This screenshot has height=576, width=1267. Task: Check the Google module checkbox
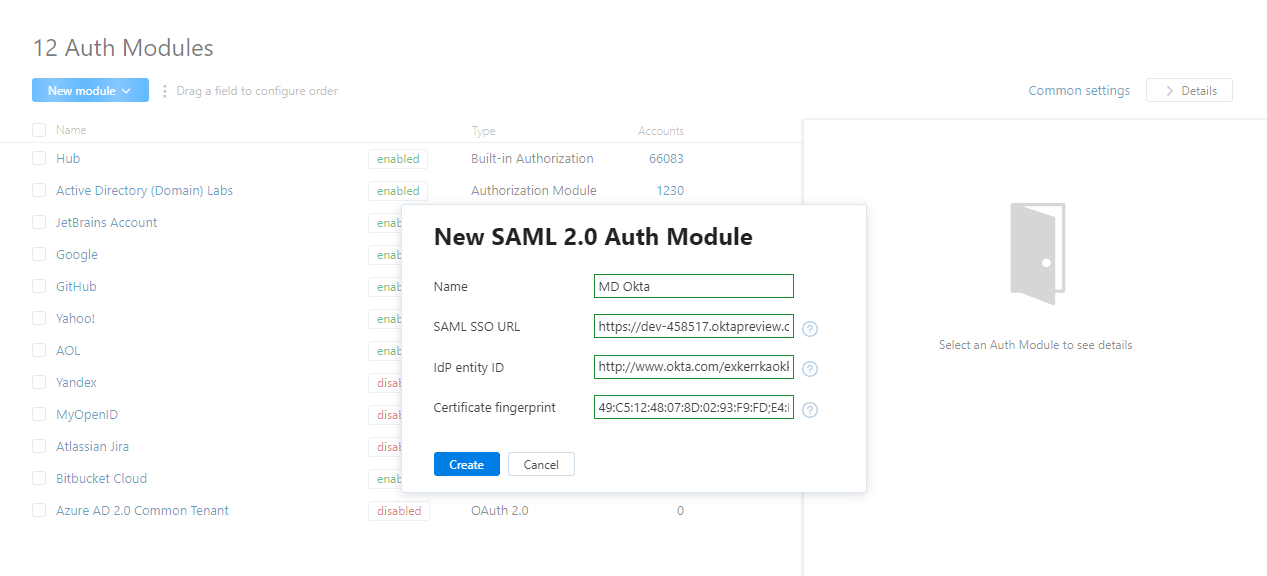coord(38,254)
